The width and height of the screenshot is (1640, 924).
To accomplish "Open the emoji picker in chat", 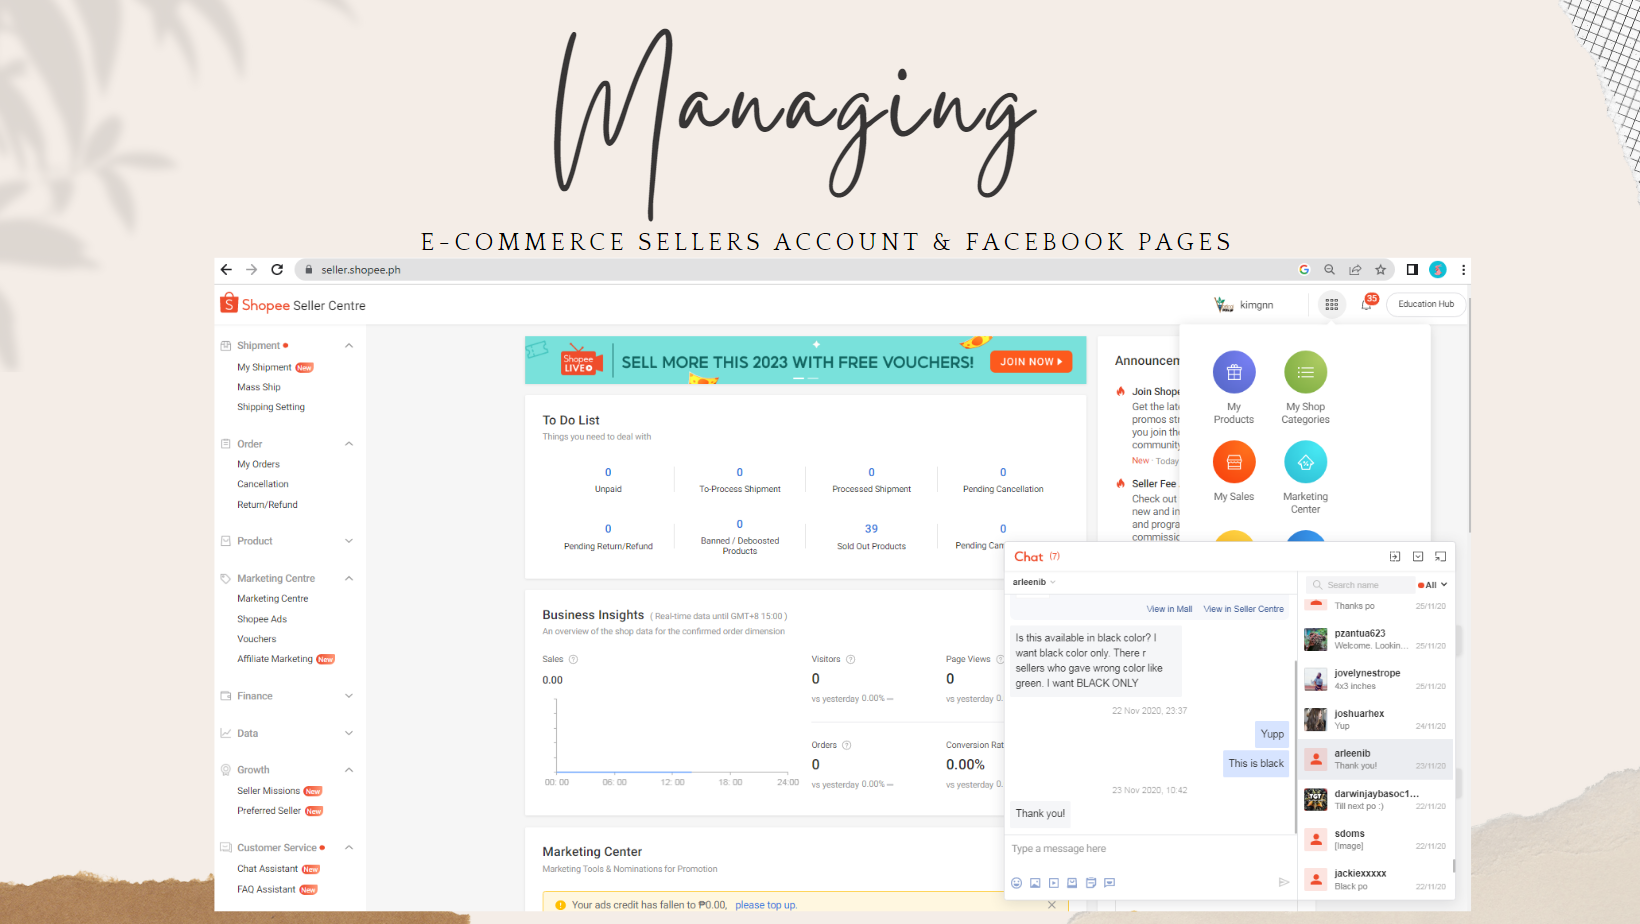I will point(1017,883).
